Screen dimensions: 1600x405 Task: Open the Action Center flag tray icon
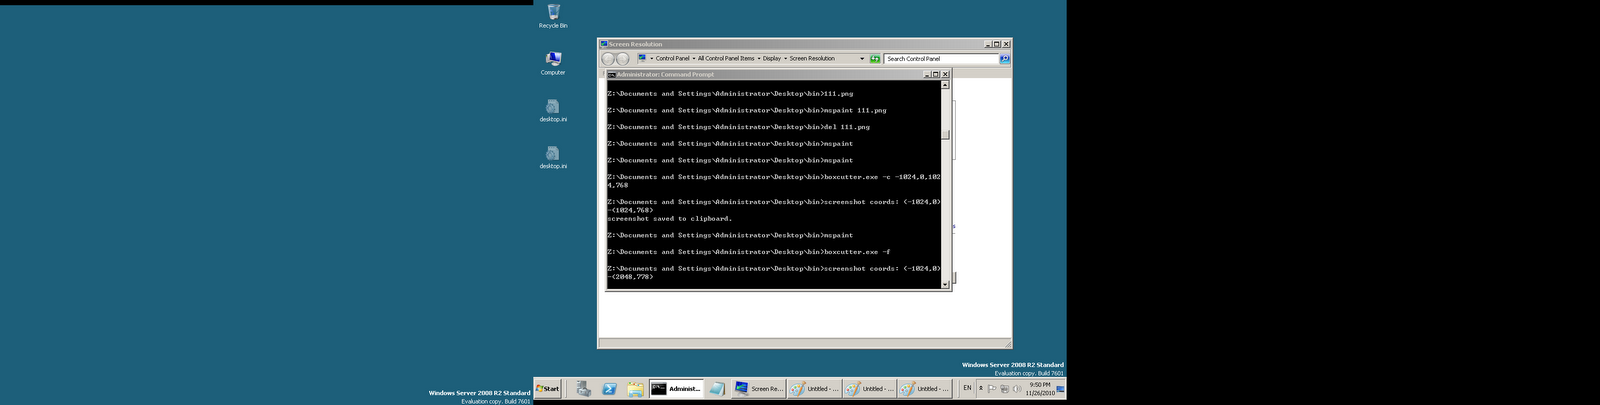(992, 389)
